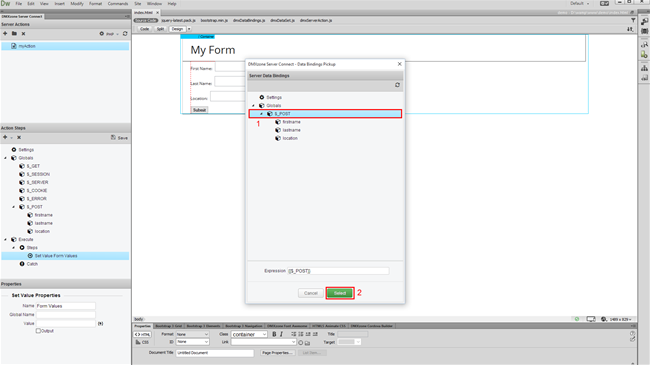Click the Expression input field
Screen dimensions: 650x365
click(x=338, y=271)
